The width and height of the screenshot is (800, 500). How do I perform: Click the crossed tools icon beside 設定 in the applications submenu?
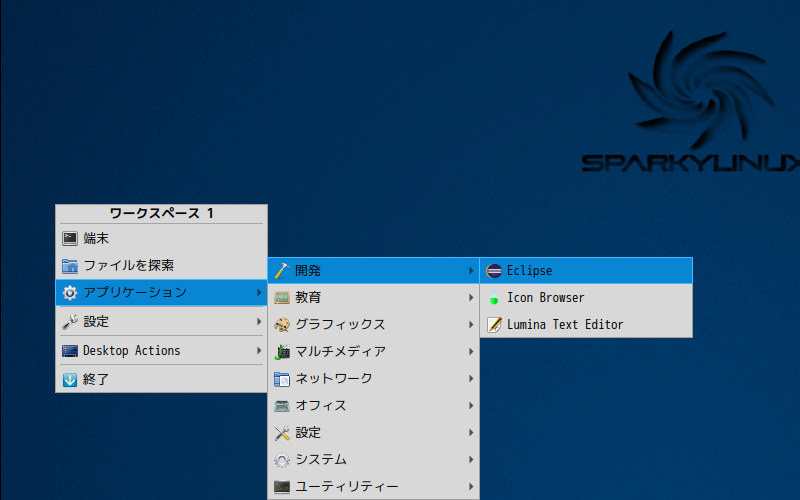[x=282, y=433]
